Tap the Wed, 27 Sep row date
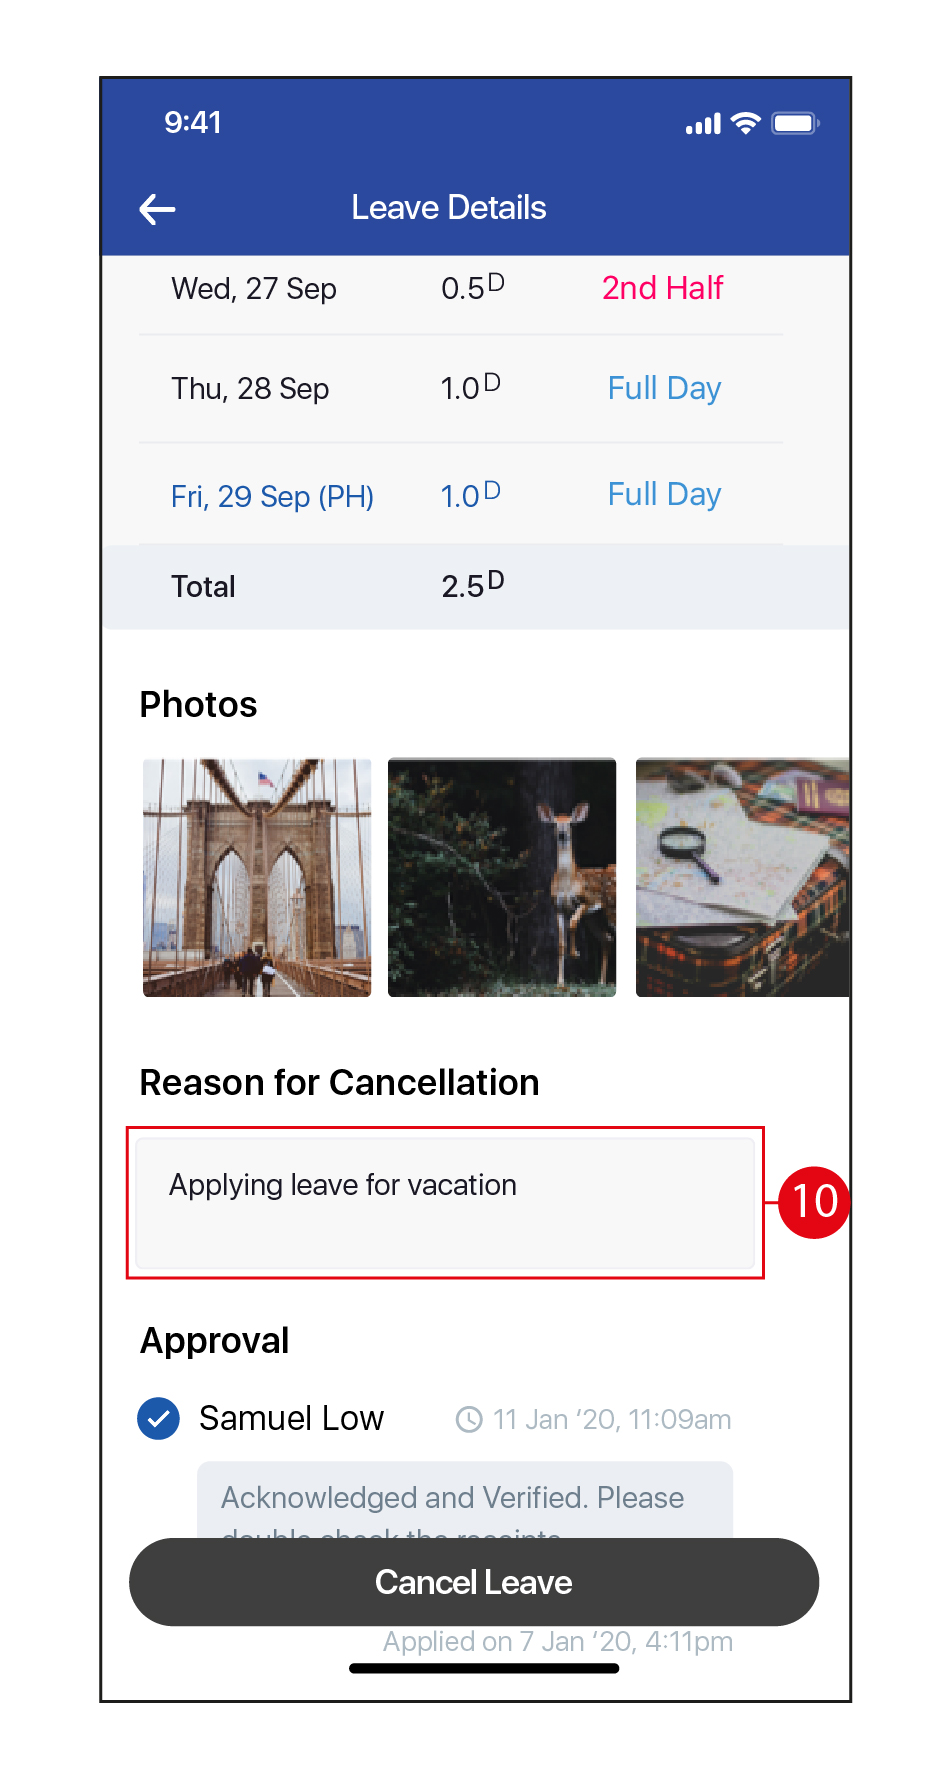 click(254, 289)
